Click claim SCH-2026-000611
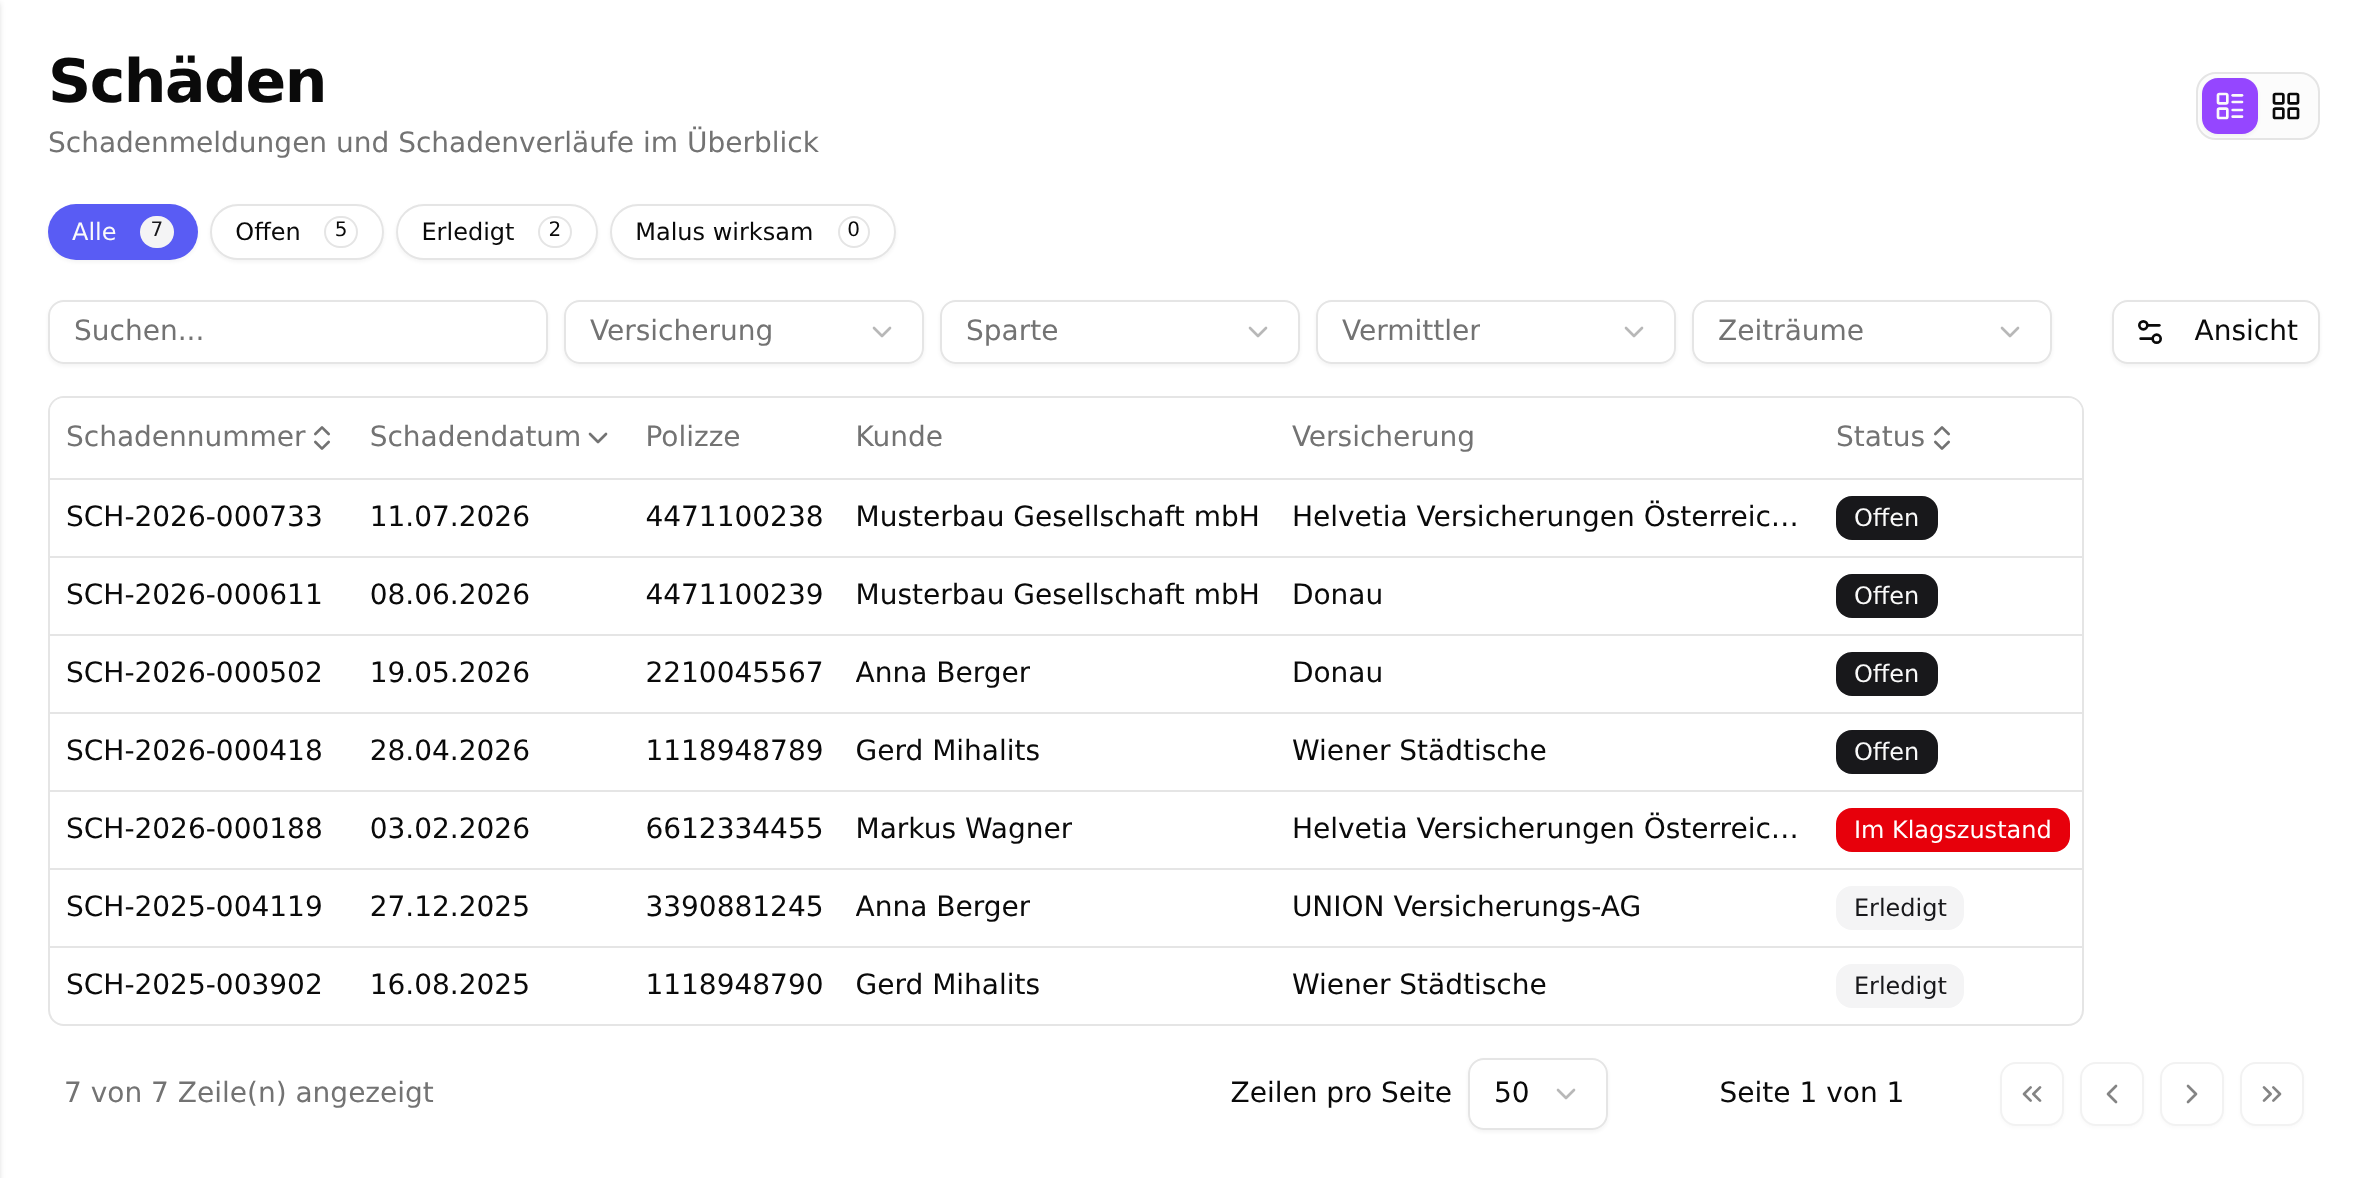Screen dimensions: 2368x1178 (x=194, y=595)
